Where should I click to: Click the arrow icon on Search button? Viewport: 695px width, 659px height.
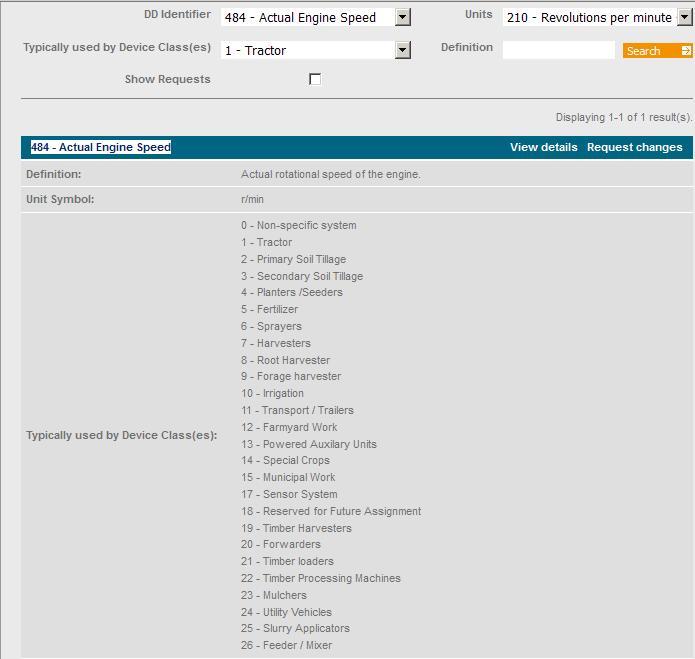[686, 51]
